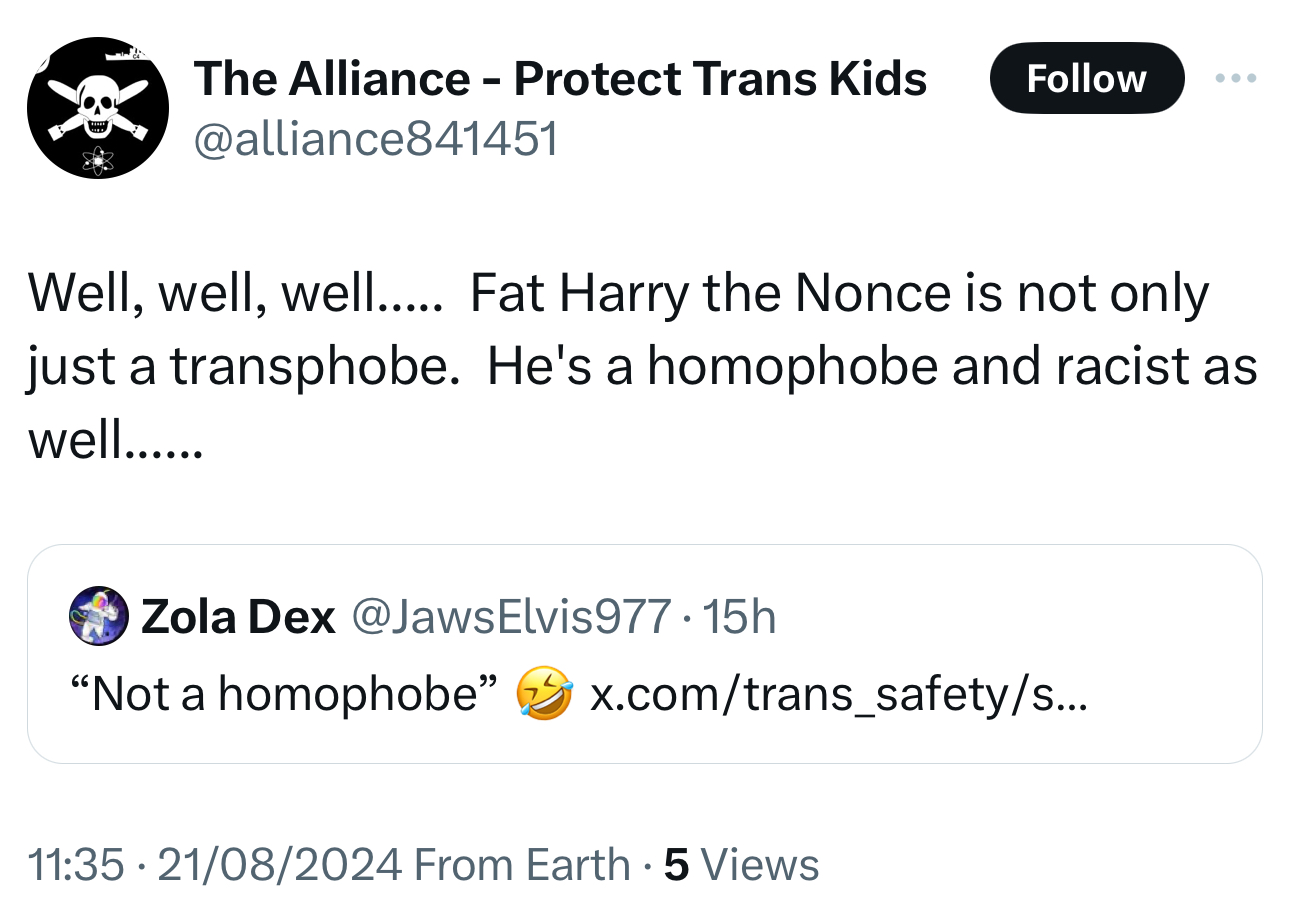The width and height of the screenshot is (1290, 919).
Task: Open "The Alliance - Protect Trans Kids" profile name
Action: [x=560, y=78]
